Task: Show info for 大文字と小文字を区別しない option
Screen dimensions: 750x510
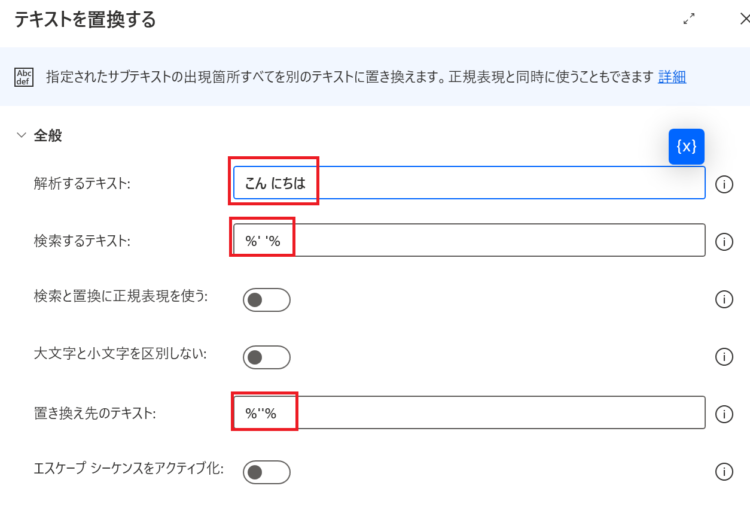Action: pos(724,356)
